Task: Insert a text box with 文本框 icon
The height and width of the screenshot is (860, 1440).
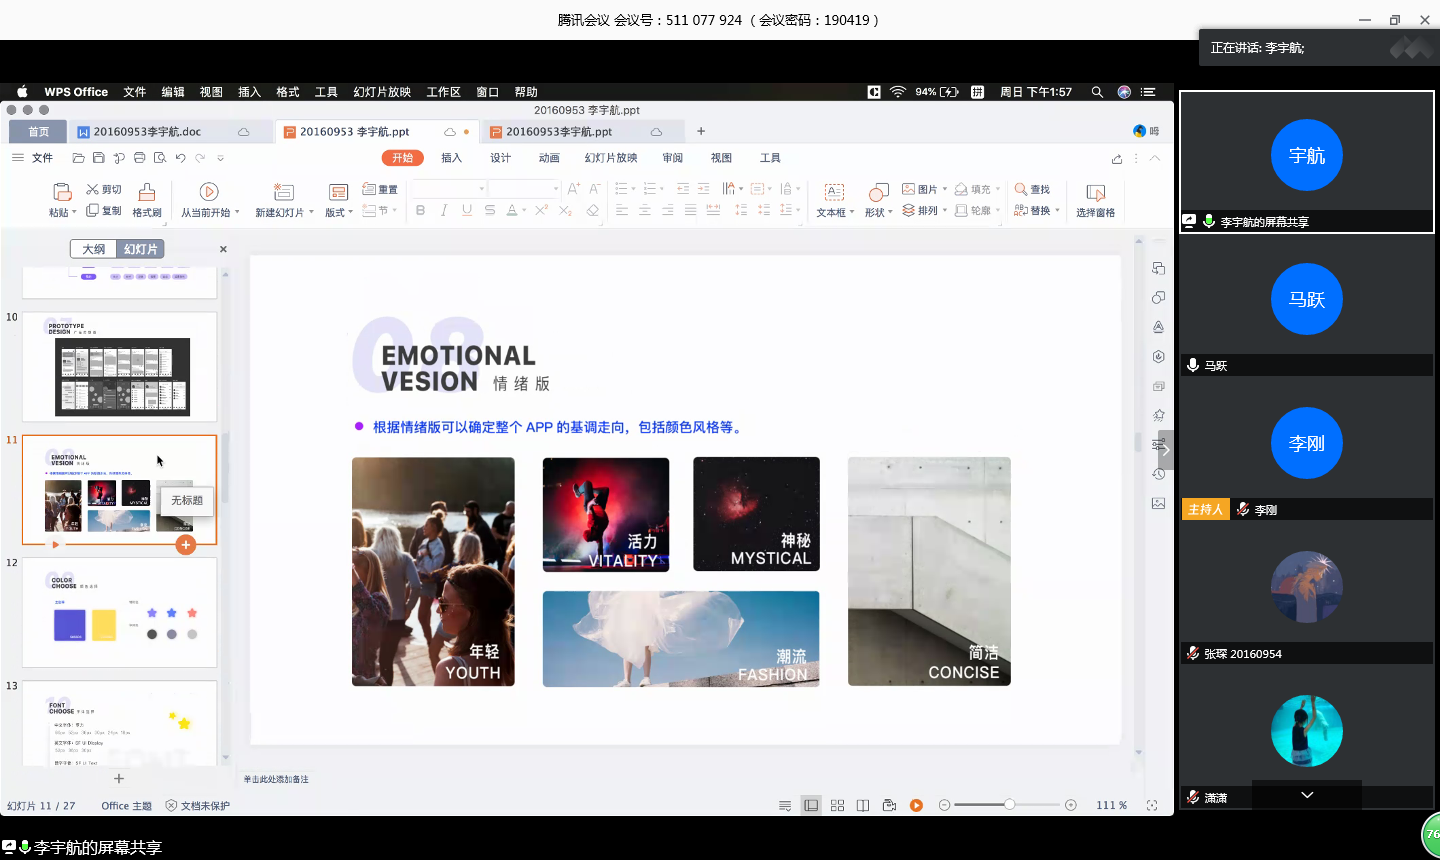Action: tap(834, 192)
